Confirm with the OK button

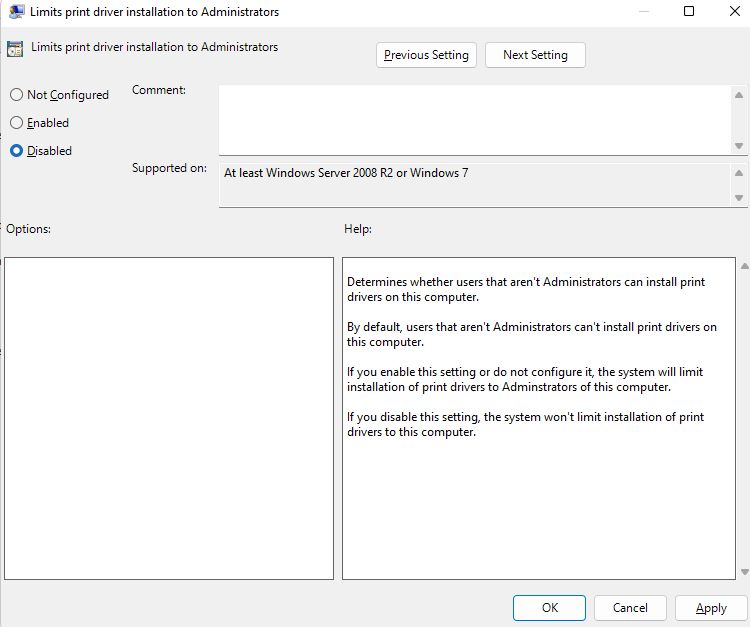pos(549,608)
